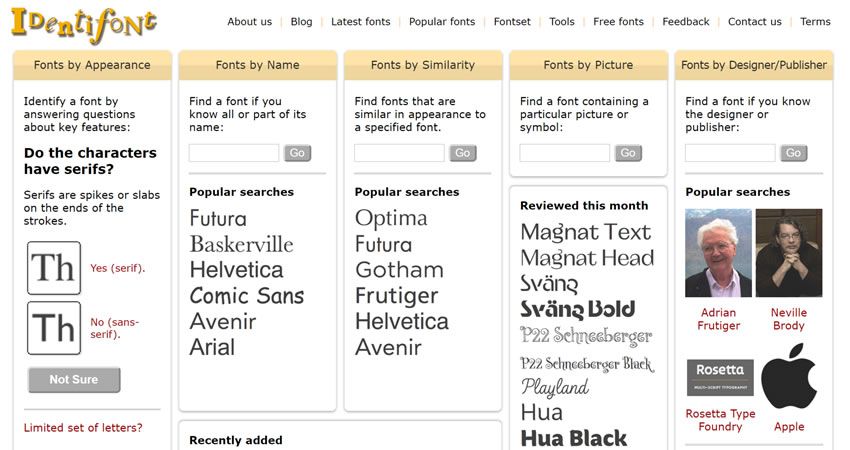
Task: Click the designer/publisher search field
Action: coord(730,153)
